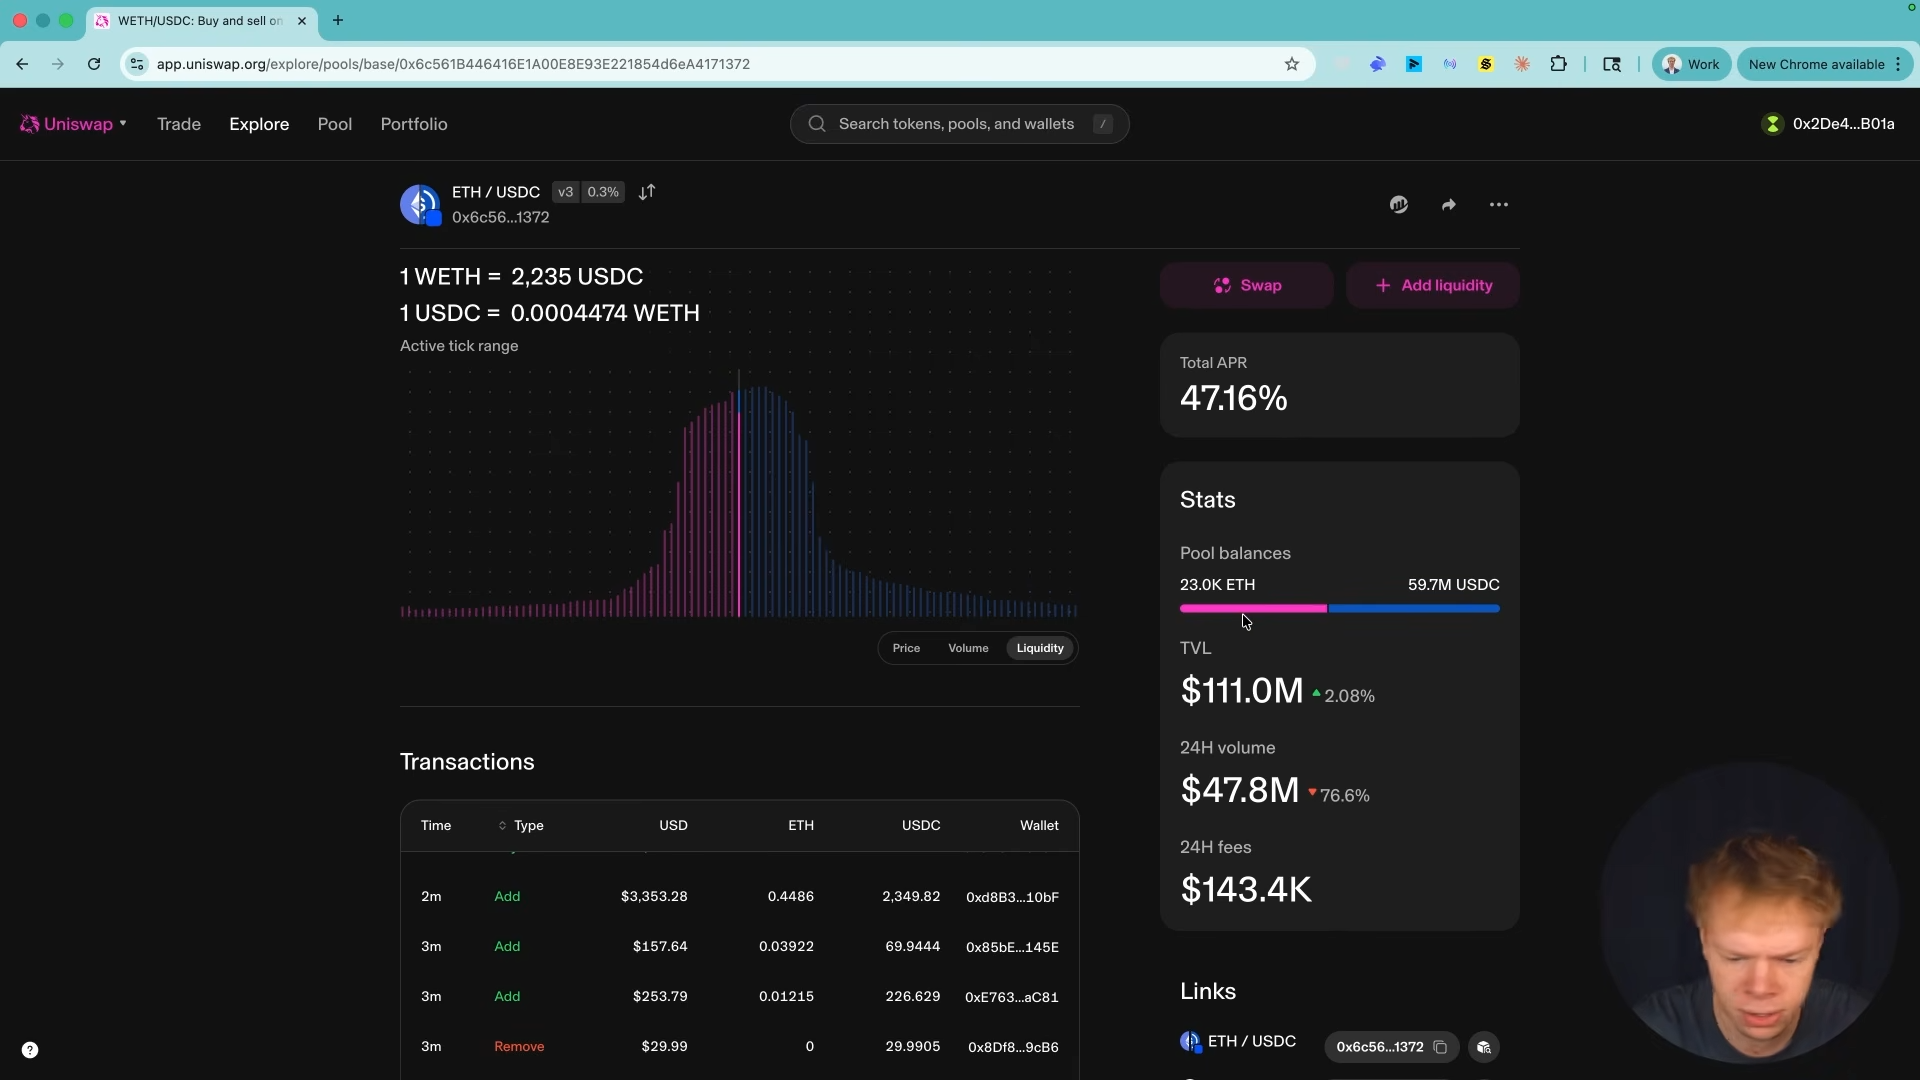Image resolution: width=1920 pixels, height=1080 pixels.
Task: Open connected wallet 0x2De4...B01a menu
Action: [x=1829, y=124]
